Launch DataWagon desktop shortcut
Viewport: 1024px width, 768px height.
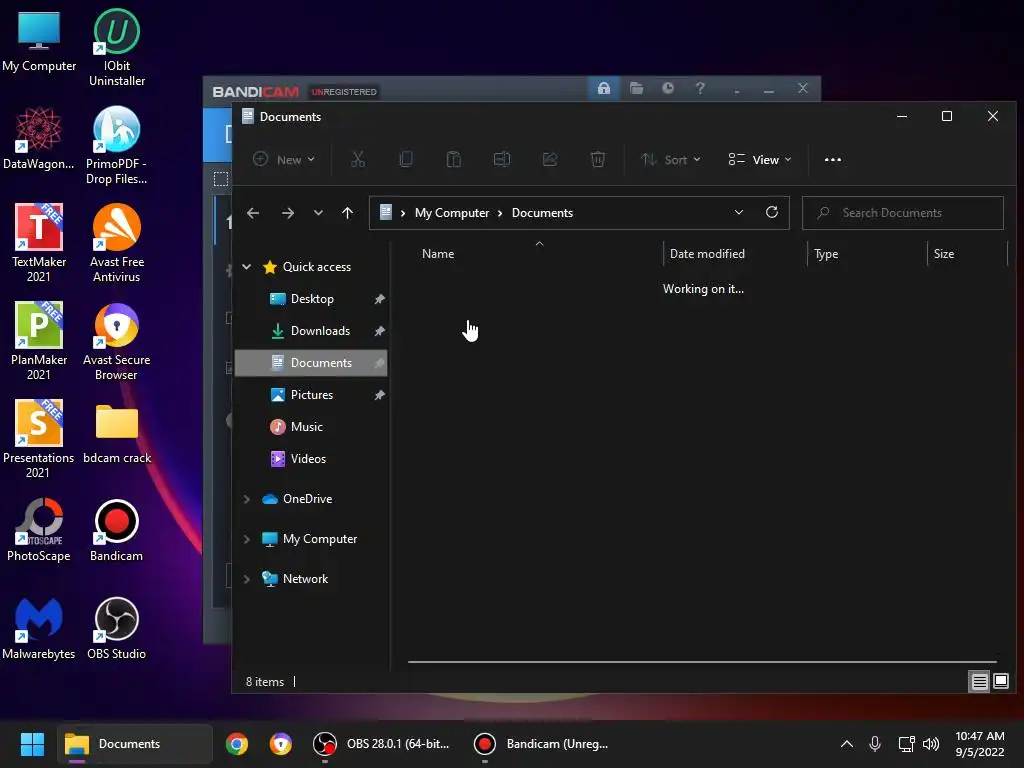(x=39, y=138)
